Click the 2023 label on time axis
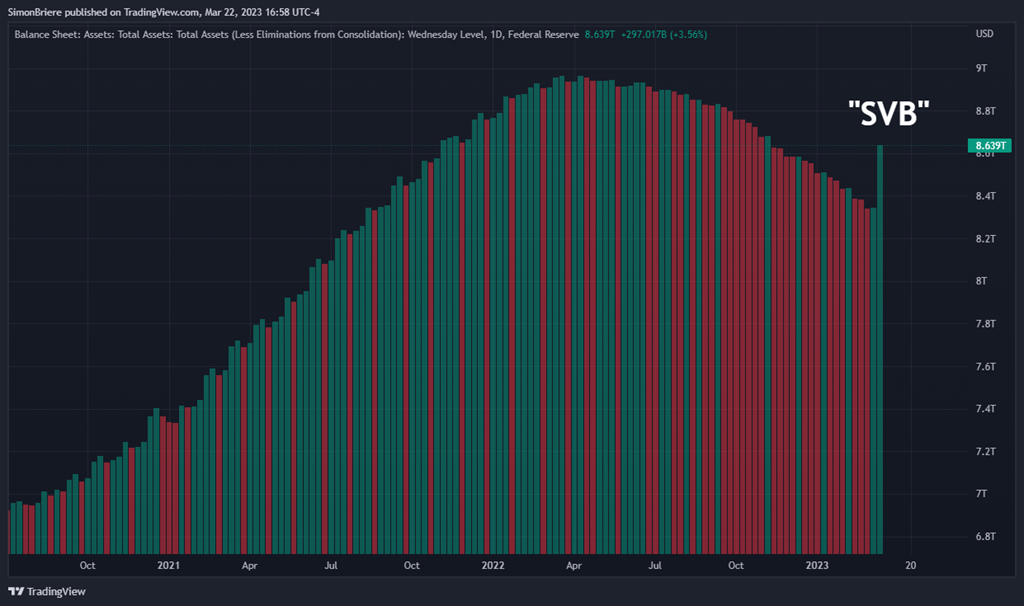This screenshot has width=1024, height=606. [817, 565]
